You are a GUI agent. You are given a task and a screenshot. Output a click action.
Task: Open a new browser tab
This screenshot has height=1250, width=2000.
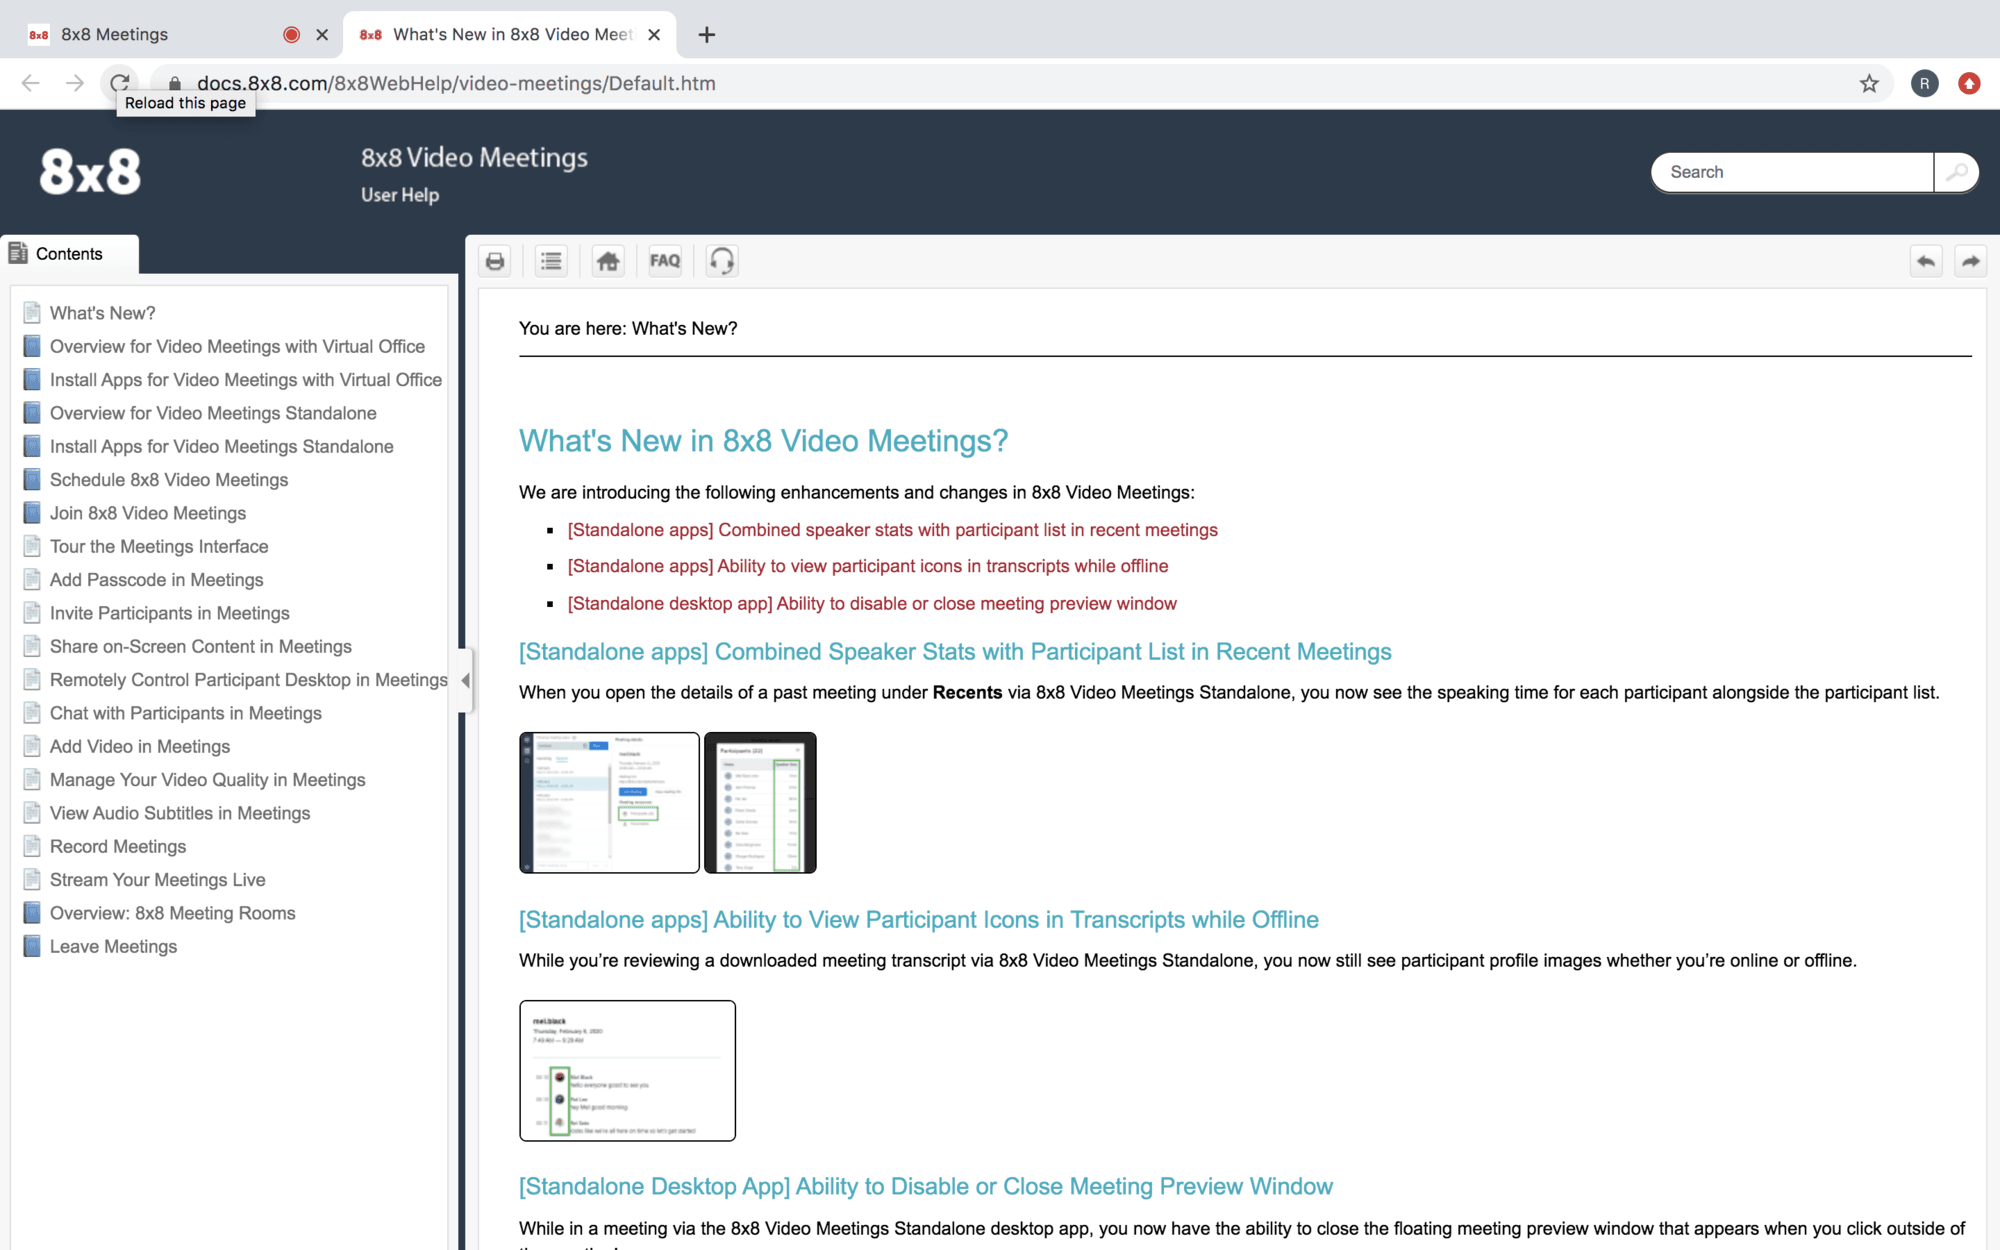point(707,35)
